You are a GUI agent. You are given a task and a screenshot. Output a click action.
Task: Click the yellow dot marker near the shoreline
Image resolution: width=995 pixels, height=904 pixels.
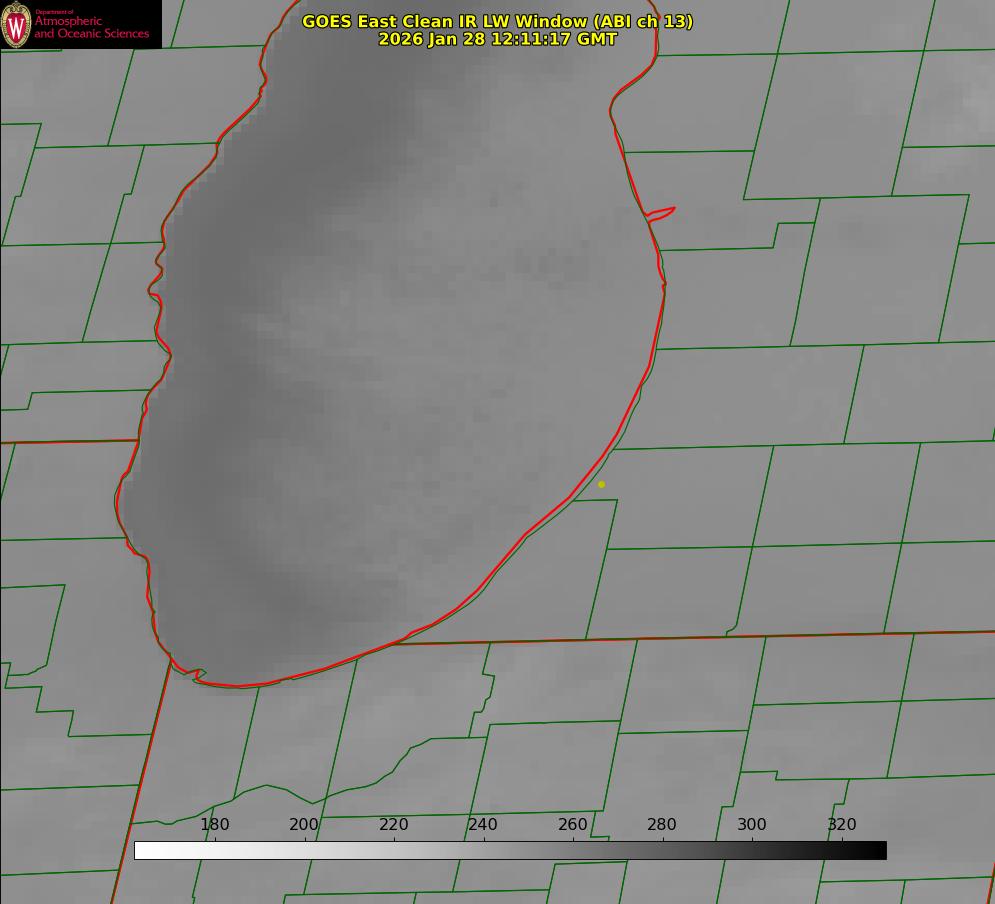[x=601, y=485]
